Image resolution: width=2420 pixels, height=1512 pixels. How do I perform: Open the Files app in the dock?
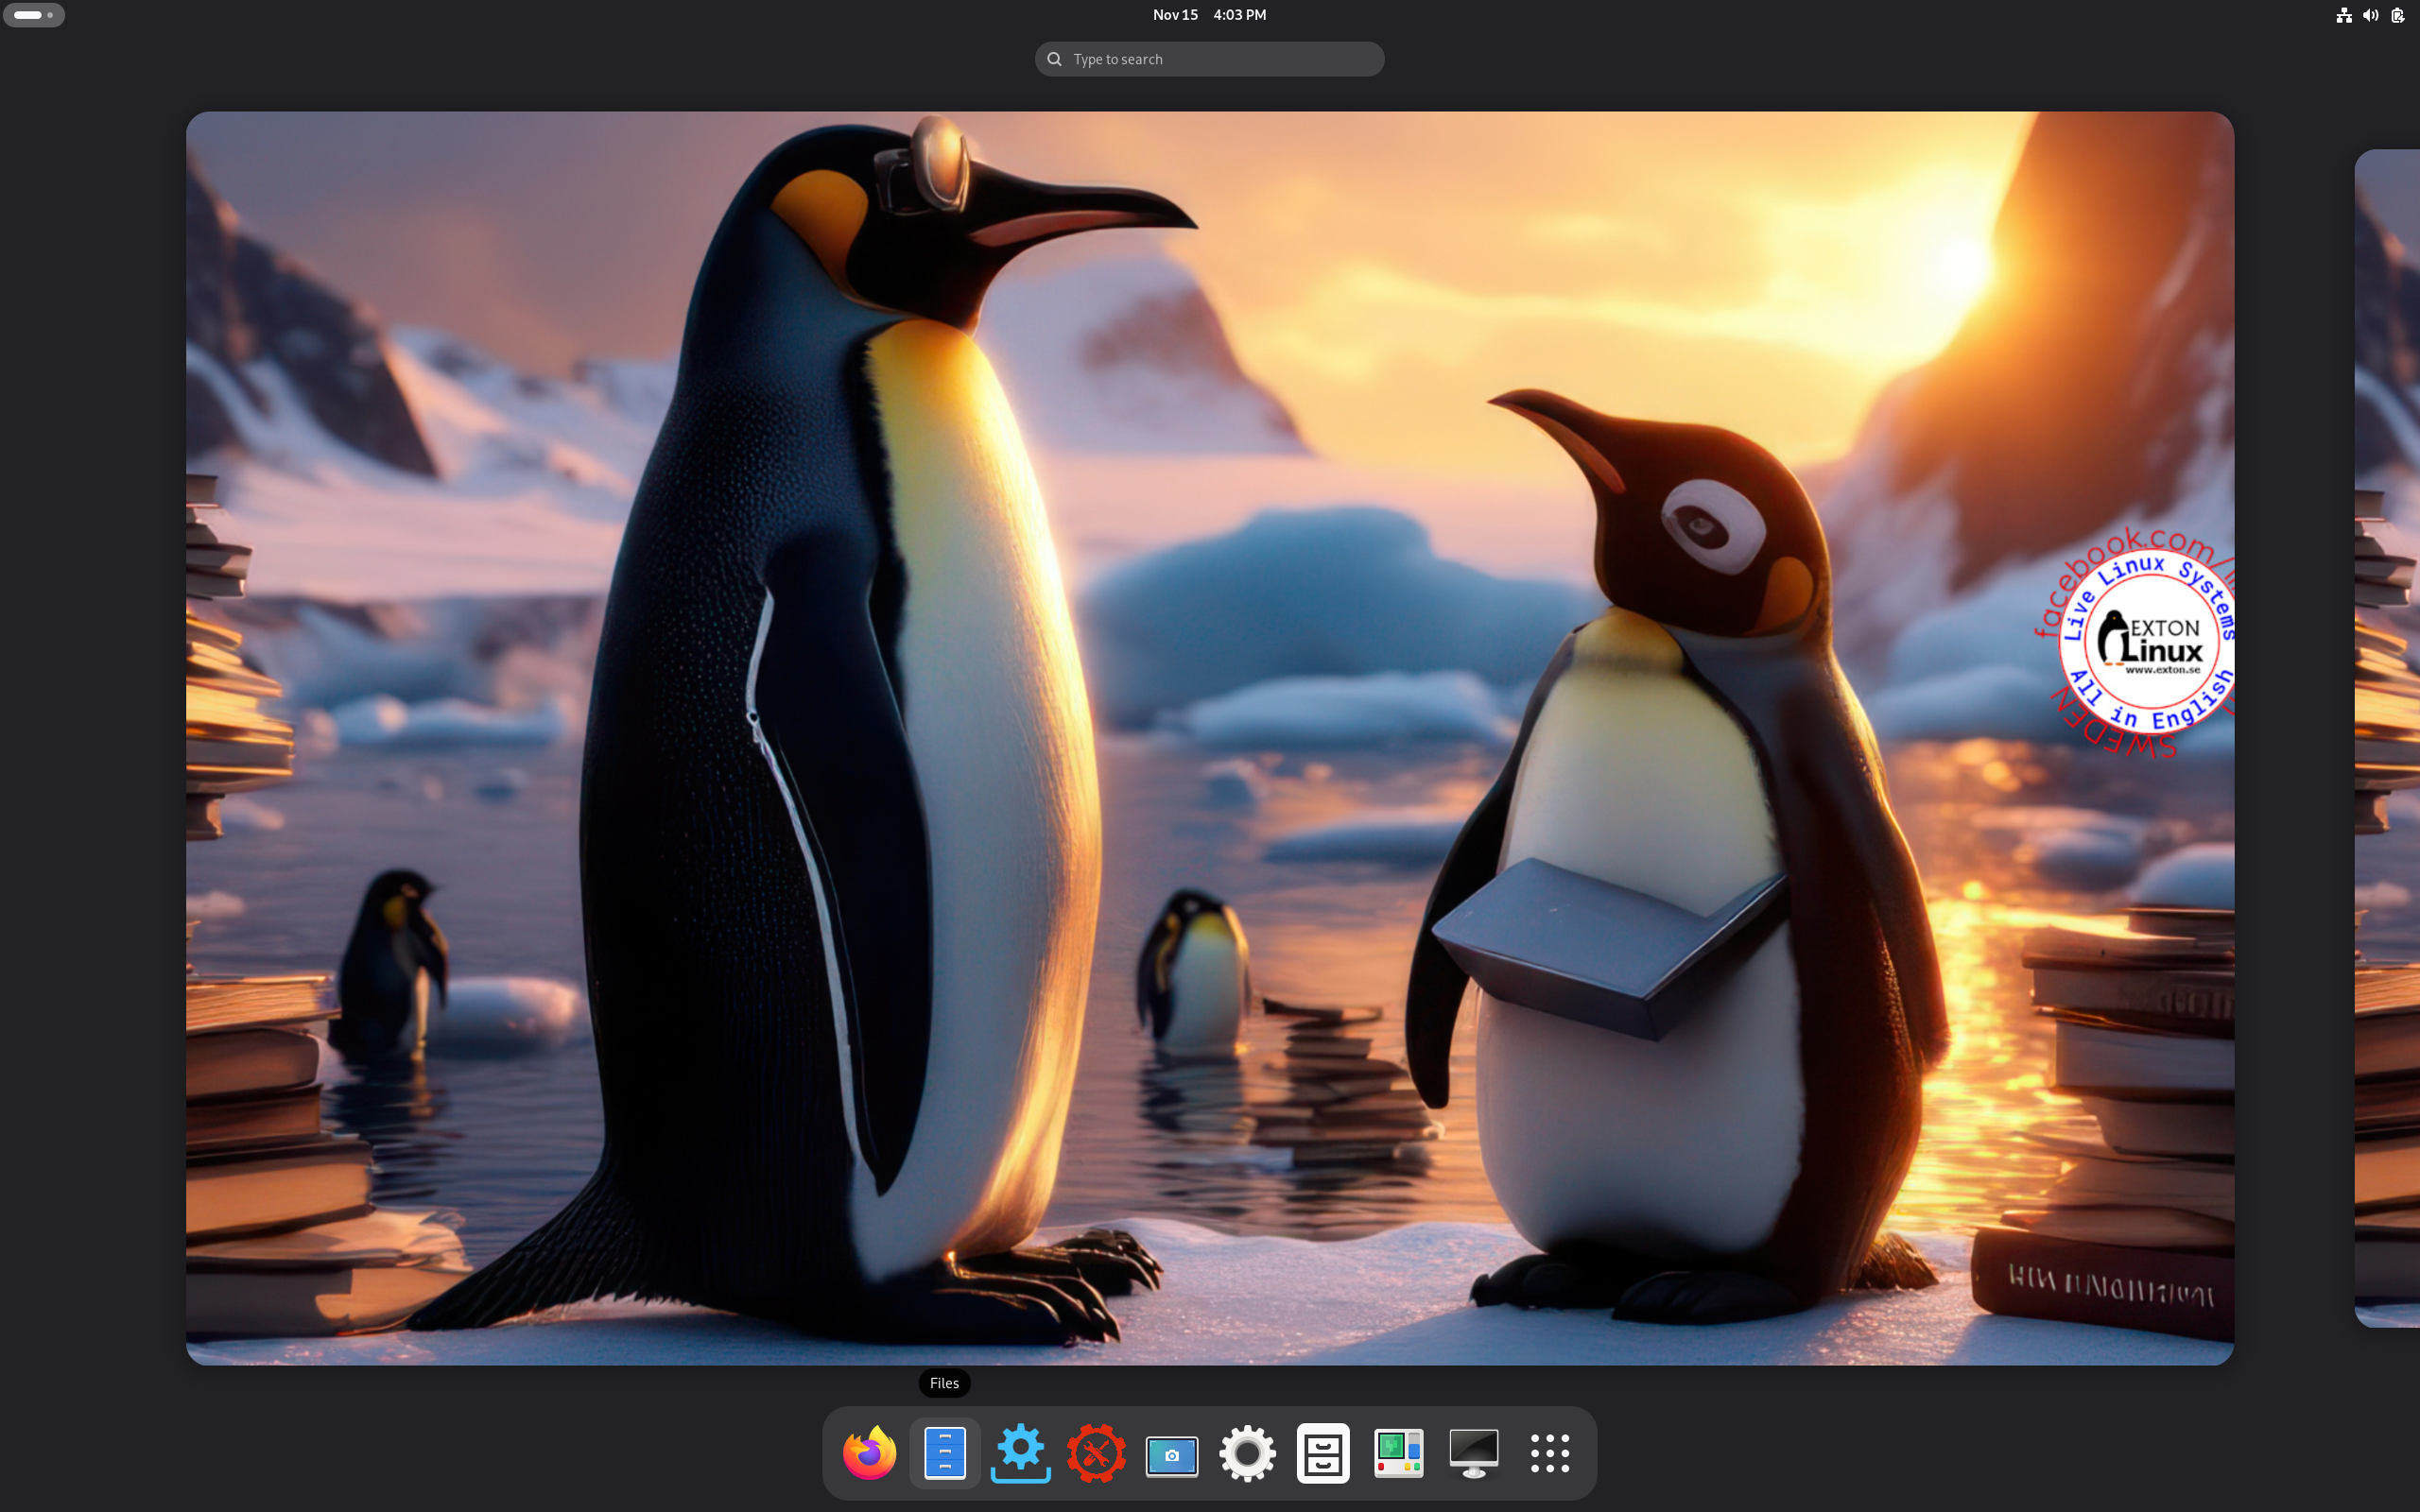945,1453
